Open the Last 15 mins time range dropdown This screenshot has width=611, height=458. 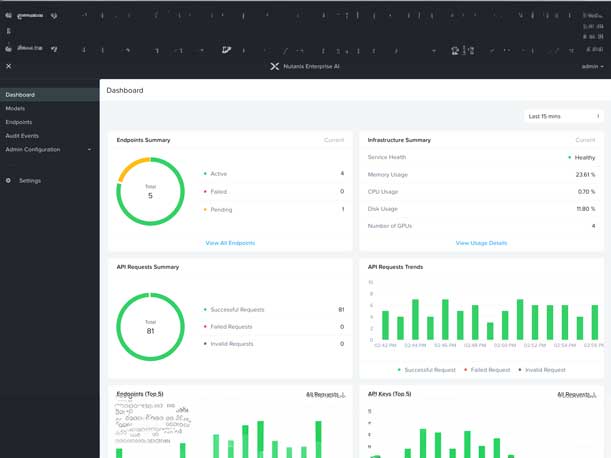(564, 116)
